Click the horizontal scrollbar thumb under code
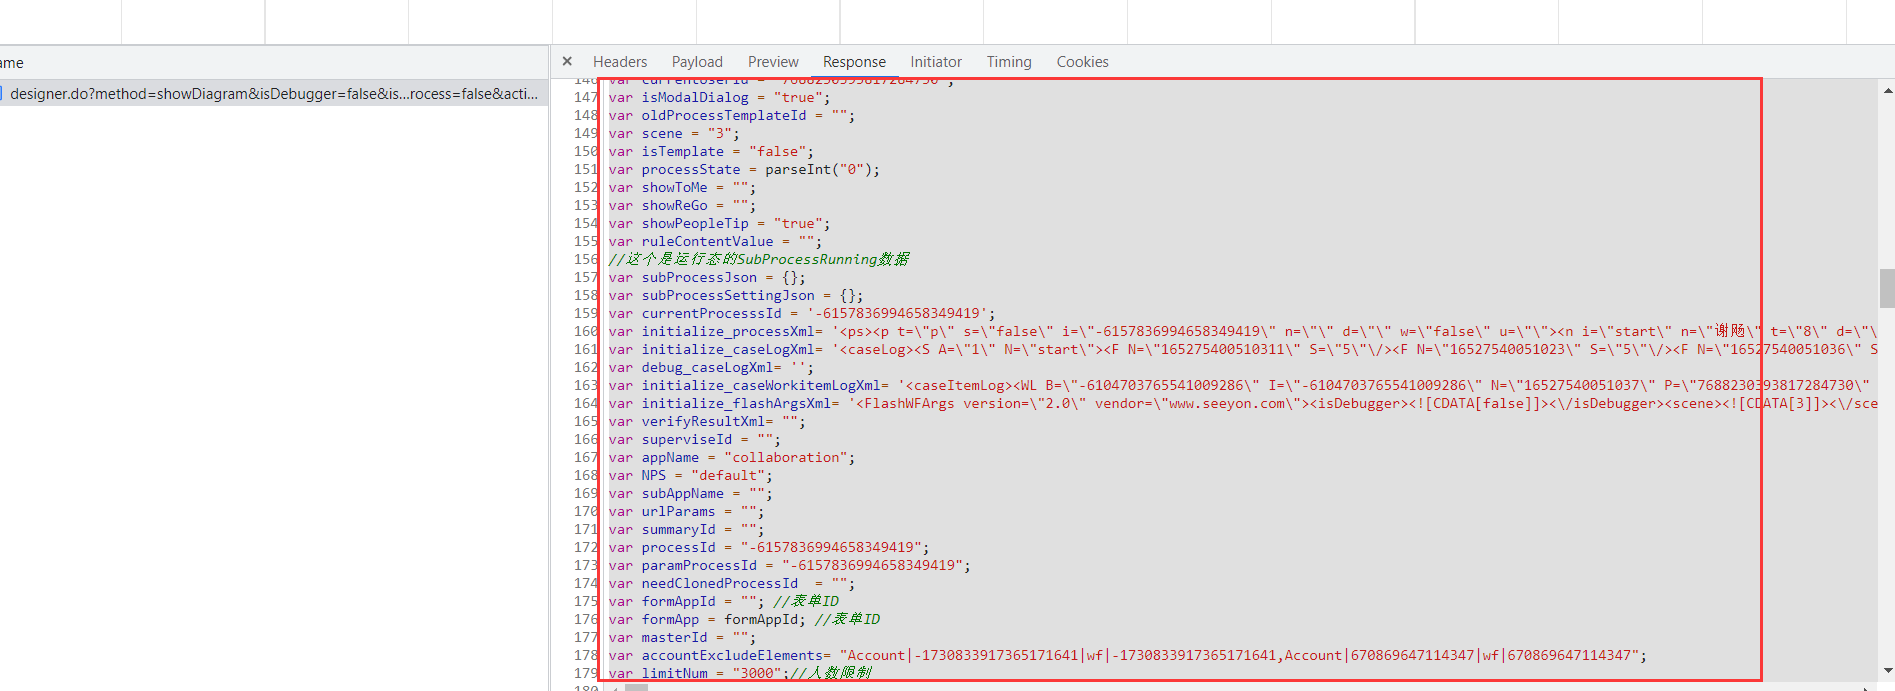The image size is (1895, 691). coord(637,687)
